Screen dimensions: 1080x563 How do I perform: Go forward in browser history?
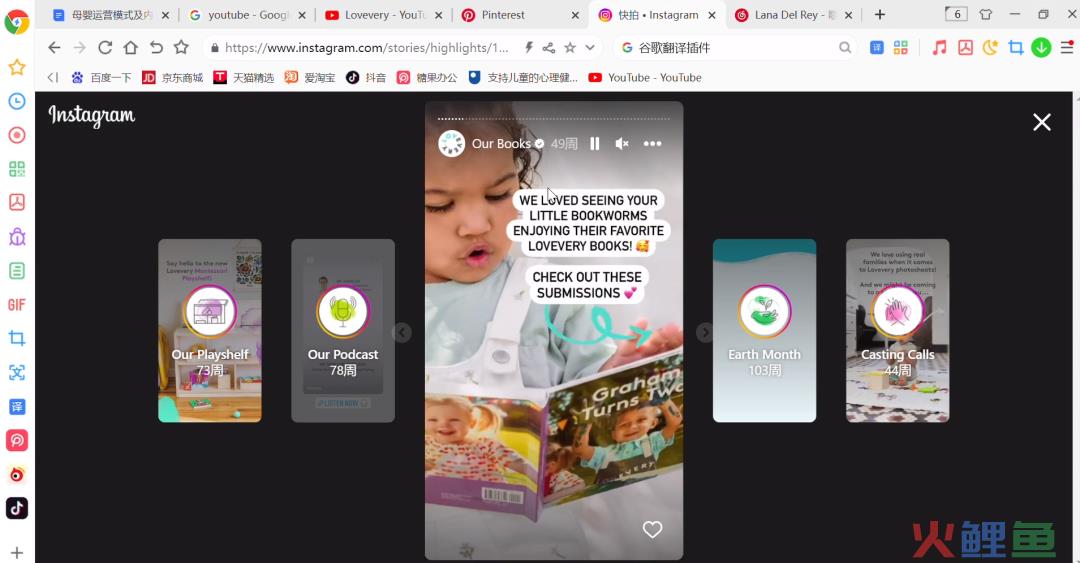click(x=80, y=48)
